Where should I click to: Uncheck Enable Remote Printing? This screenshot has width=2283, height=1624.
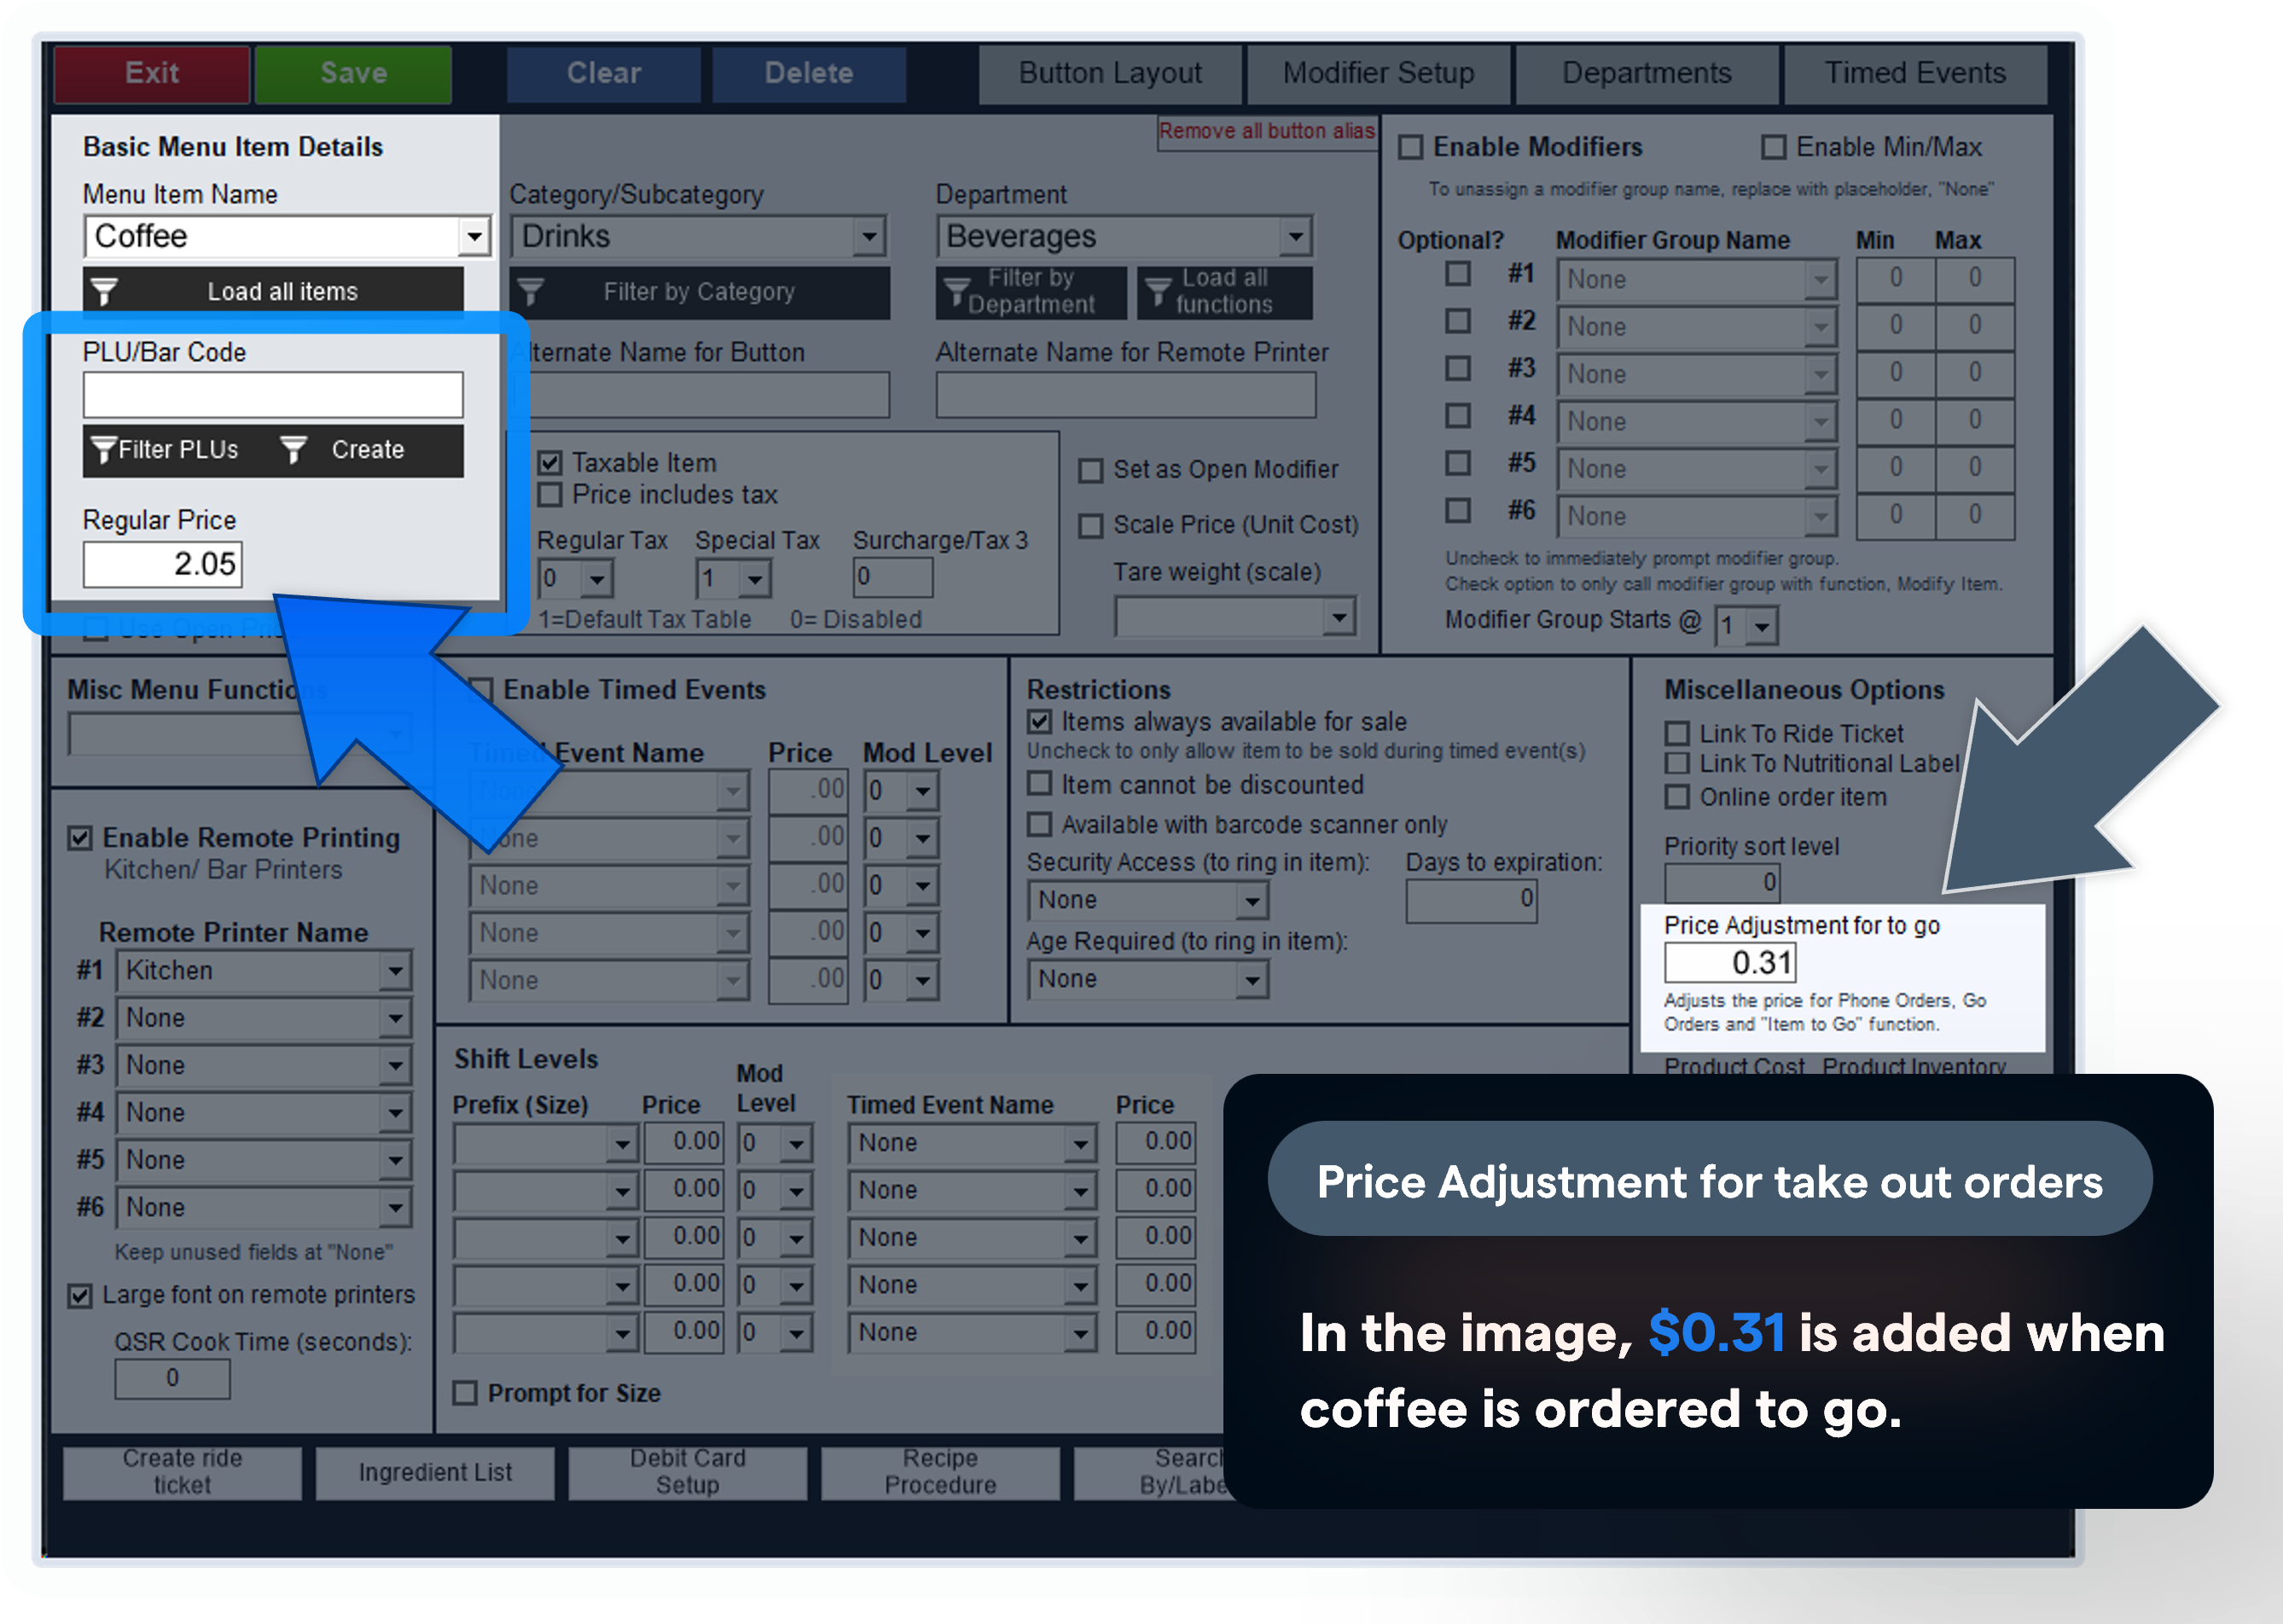[x=80, y=838]
